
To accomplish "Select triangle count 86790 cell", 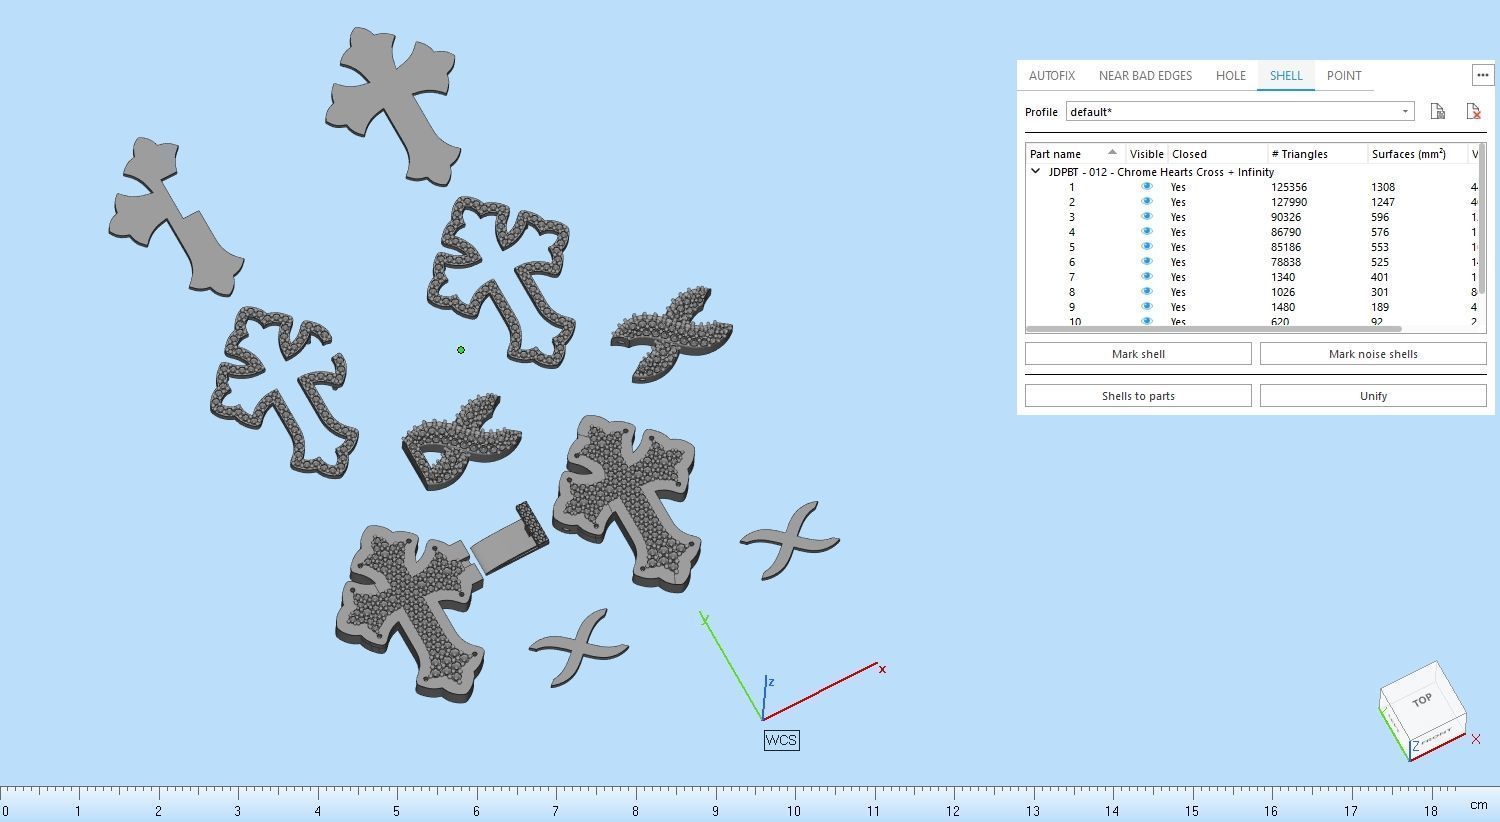I will [x=1286, y=232].
